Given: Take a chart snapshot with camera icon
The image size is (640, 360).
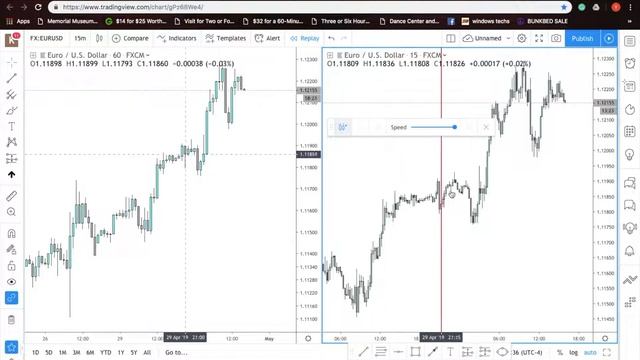Looking at the screenshot, I should pyautogui.click(x=556, y=38).
